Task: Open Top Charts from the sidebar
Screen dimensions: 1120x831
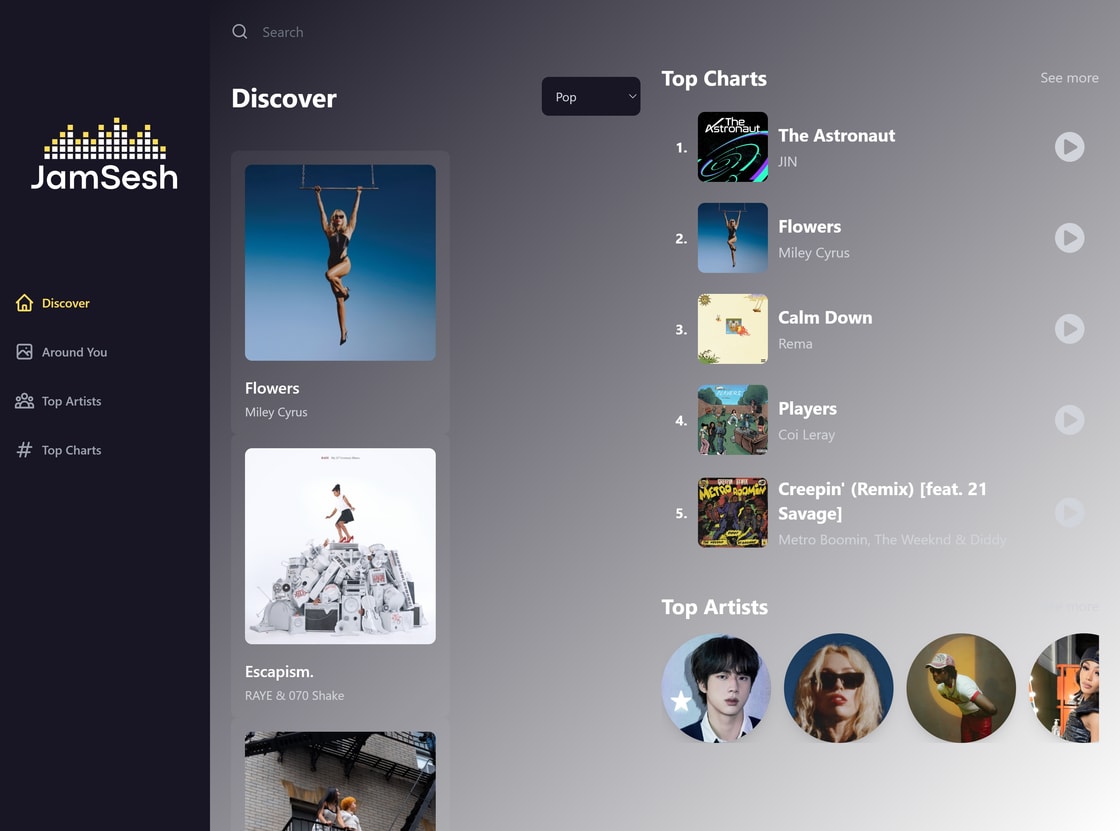Action: tap(71, 450)
